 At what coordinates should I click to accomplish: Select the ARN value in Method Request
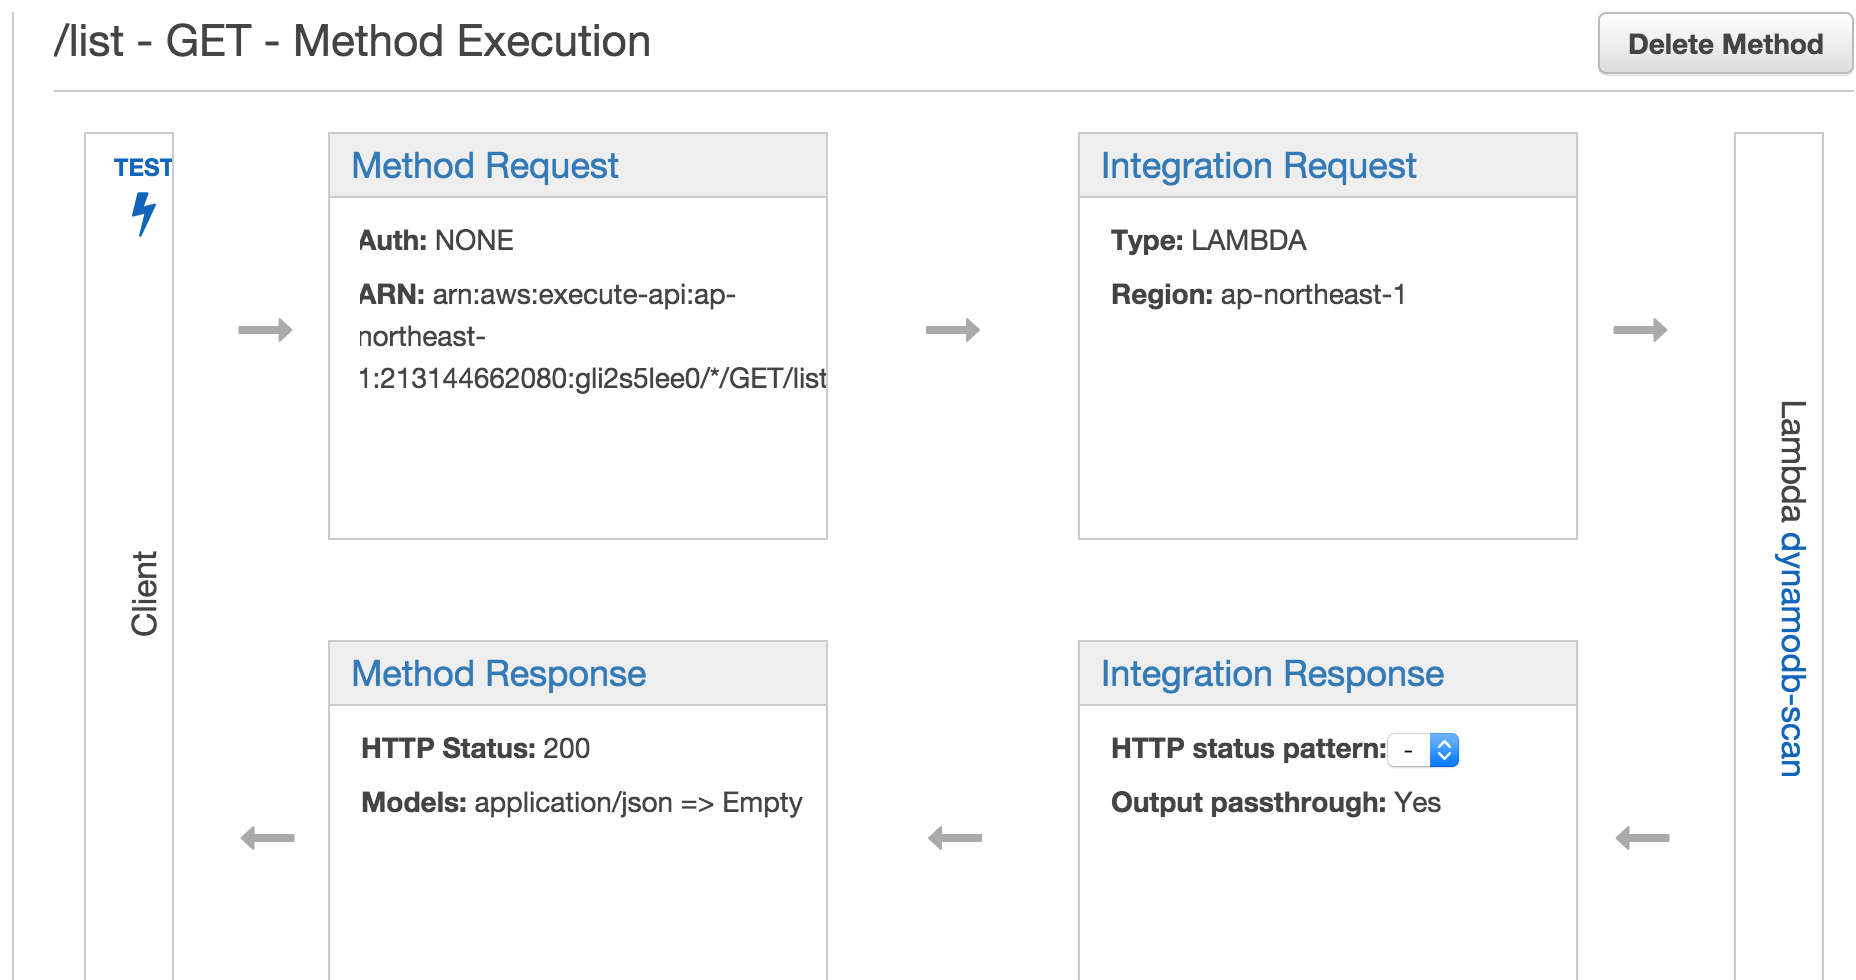tap(593, 336)
